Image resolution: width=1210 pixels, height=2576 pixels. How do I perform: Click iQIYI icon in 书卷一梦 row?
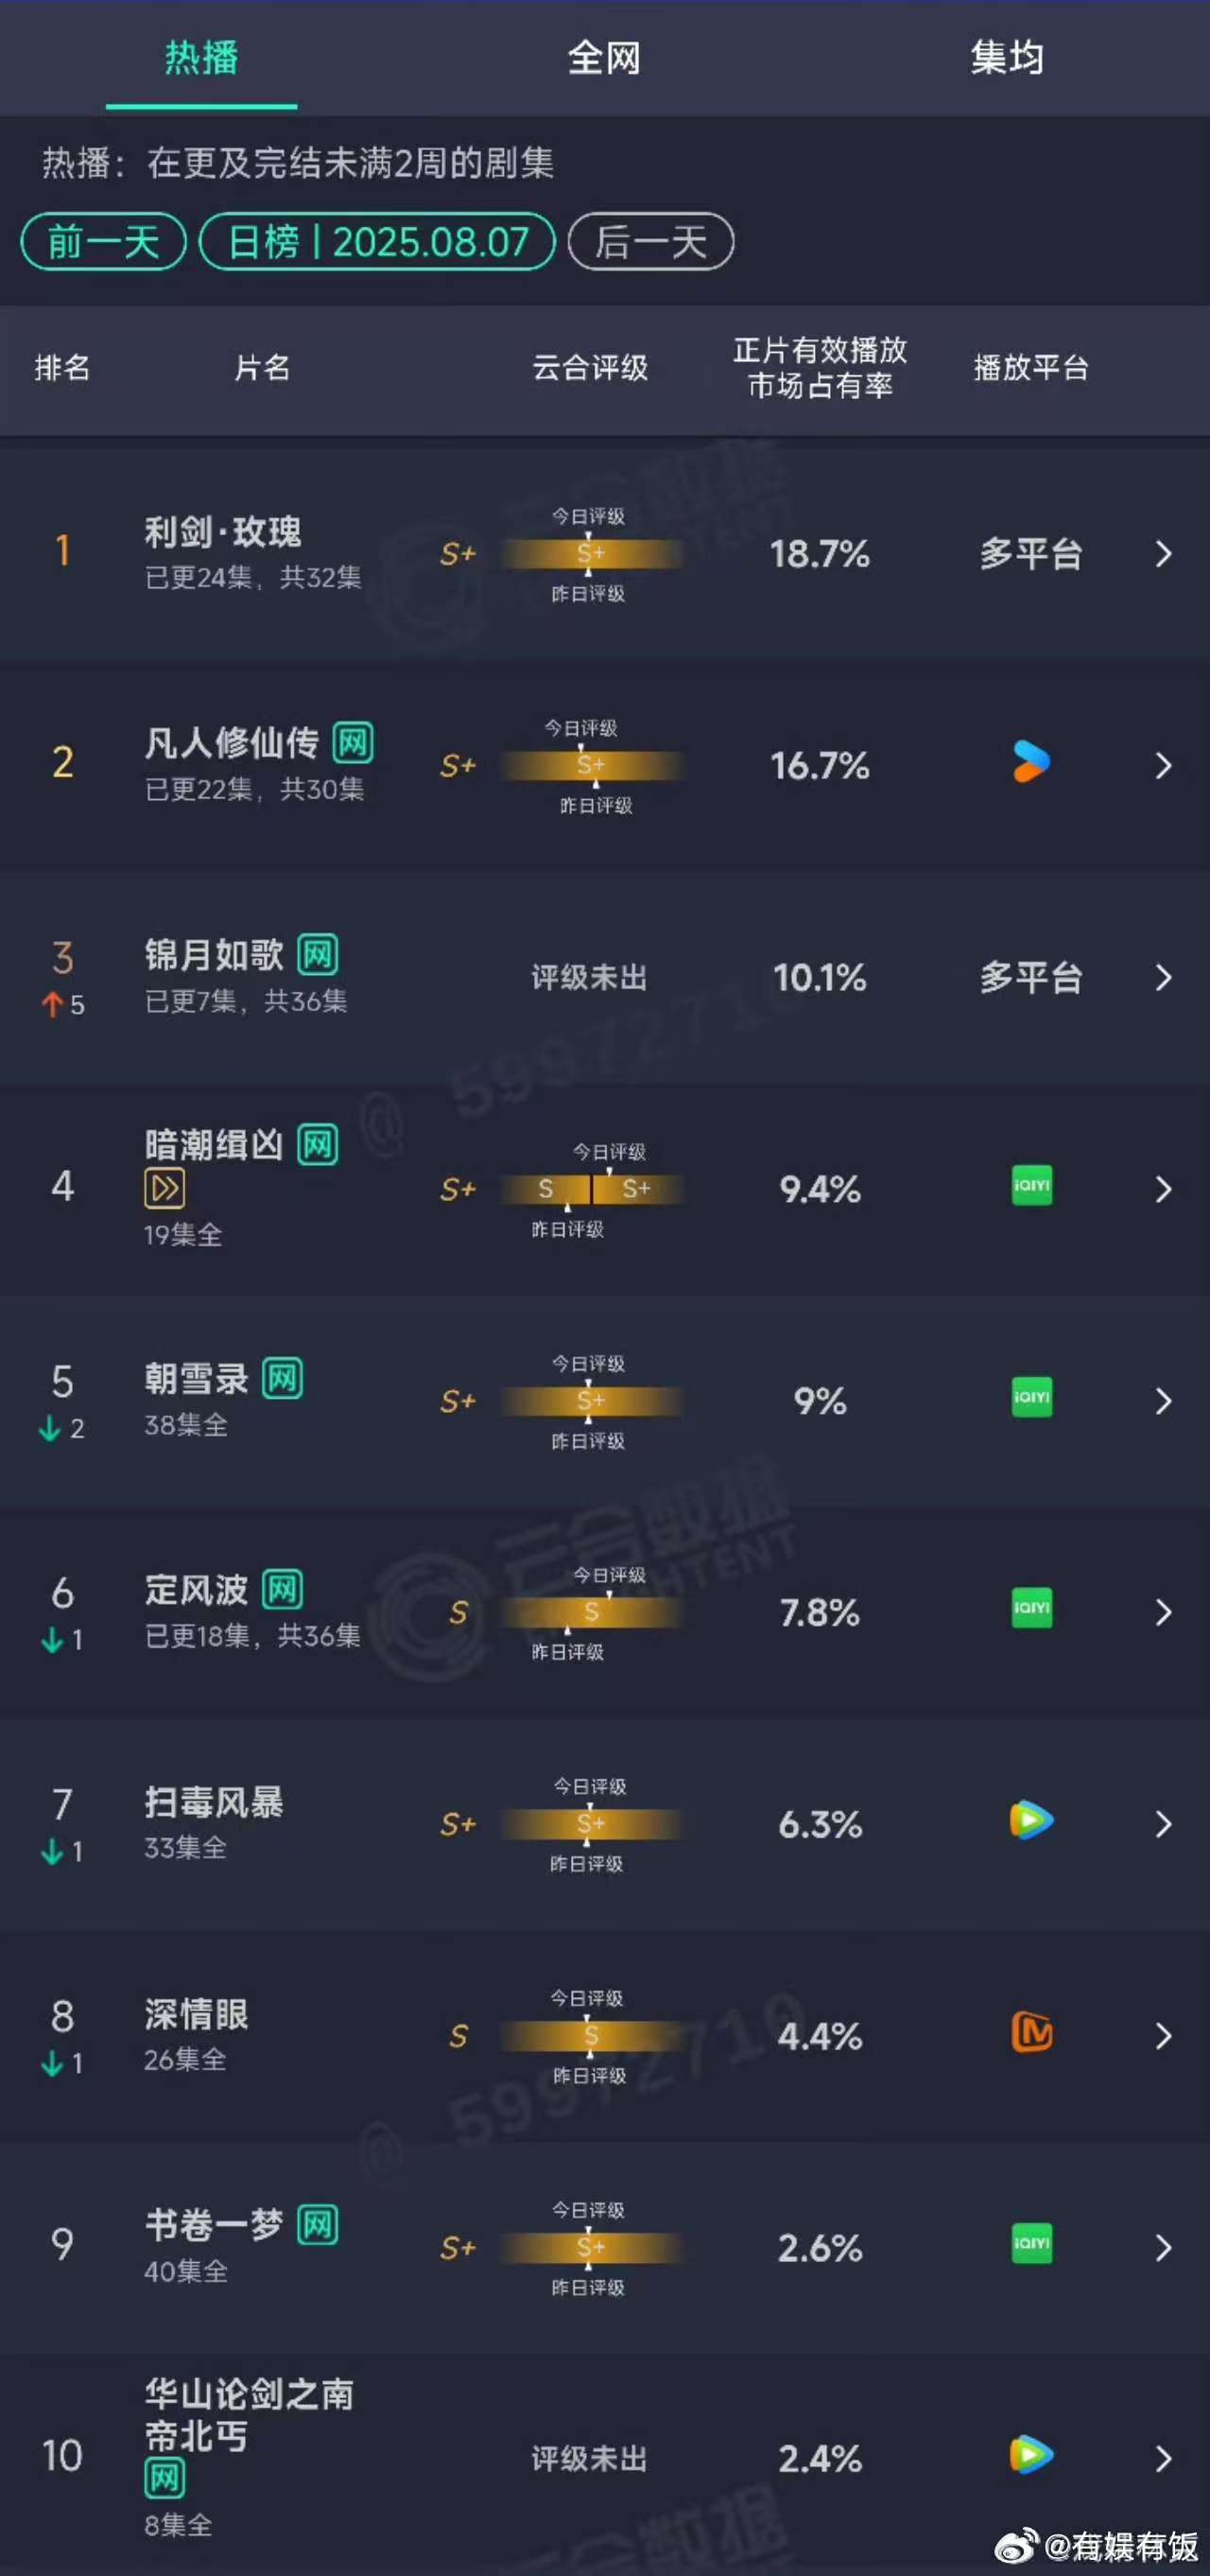pos(1031,2244)
